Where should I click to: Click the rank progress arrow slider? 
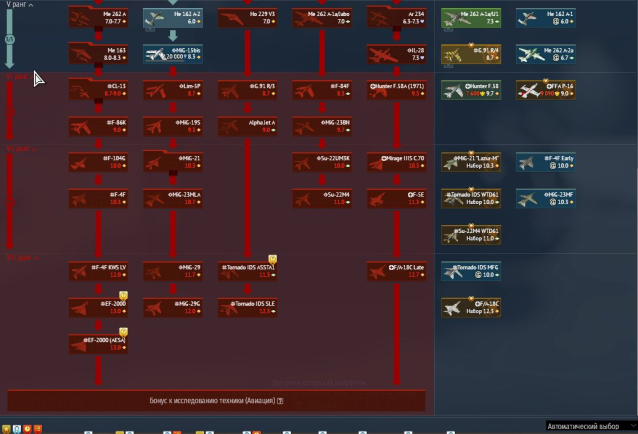(x=10, y=40)
